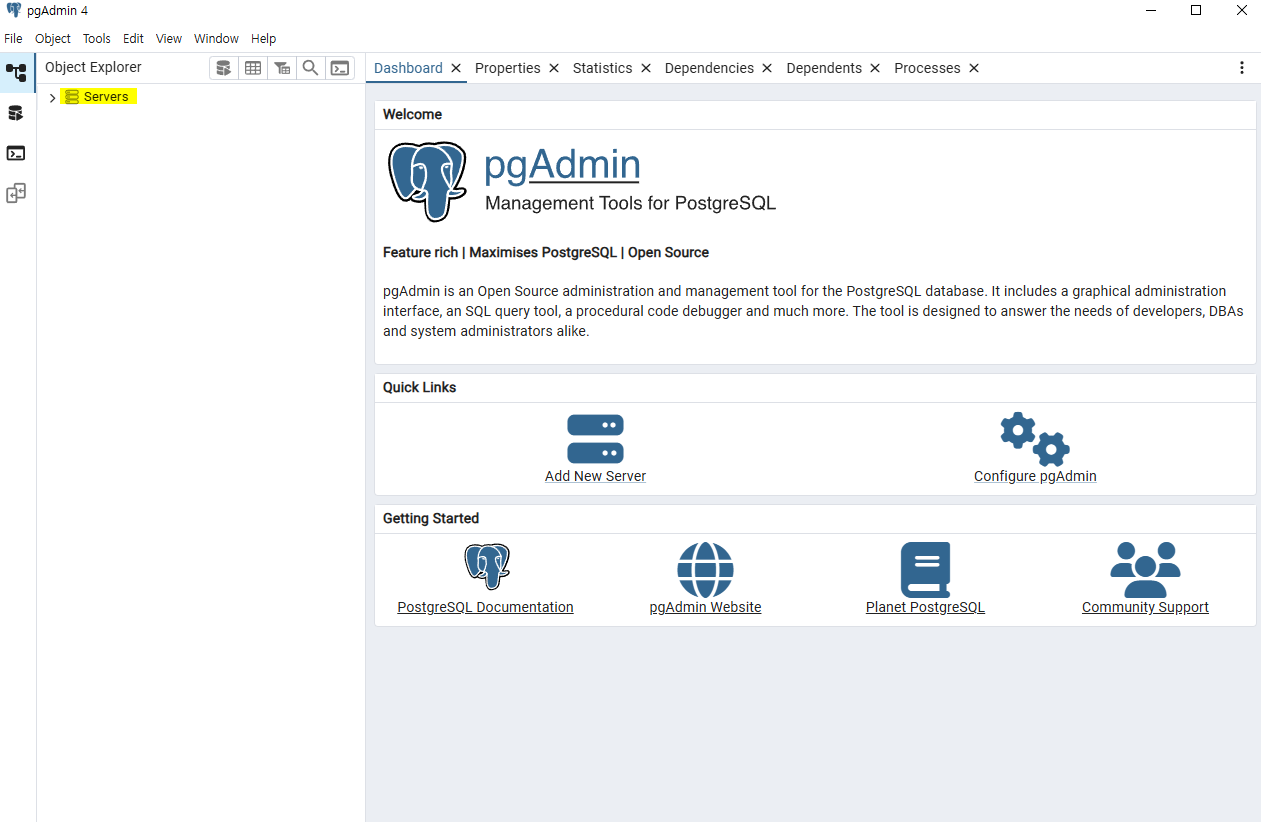Click the pgAdmin Website globe icon
The height and width of the screenshot is (822, 1261).
pyautogui.click(x=705, y=570)
